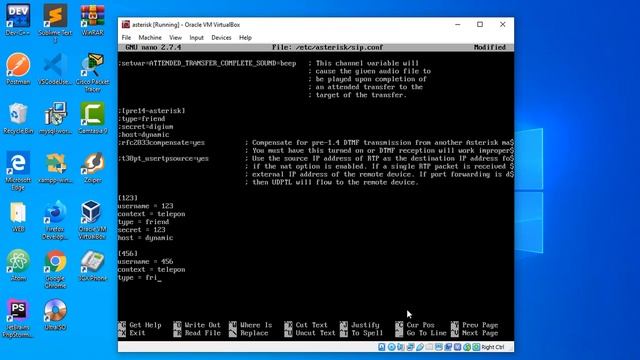Minimize the VirtualBox asterisk window

[x=458, y=24]
